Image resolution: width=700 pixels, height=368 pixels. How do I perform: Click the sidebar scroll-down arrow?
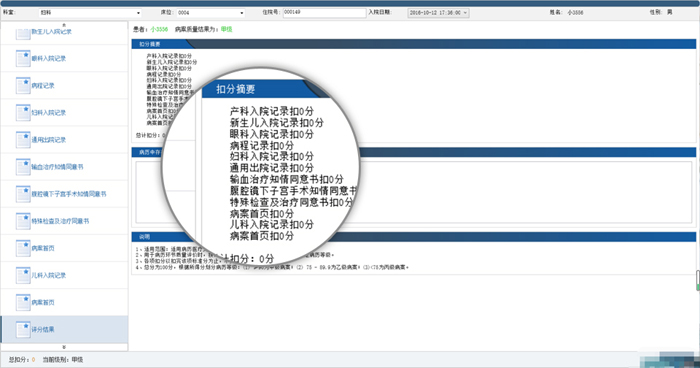coord(64,347)
